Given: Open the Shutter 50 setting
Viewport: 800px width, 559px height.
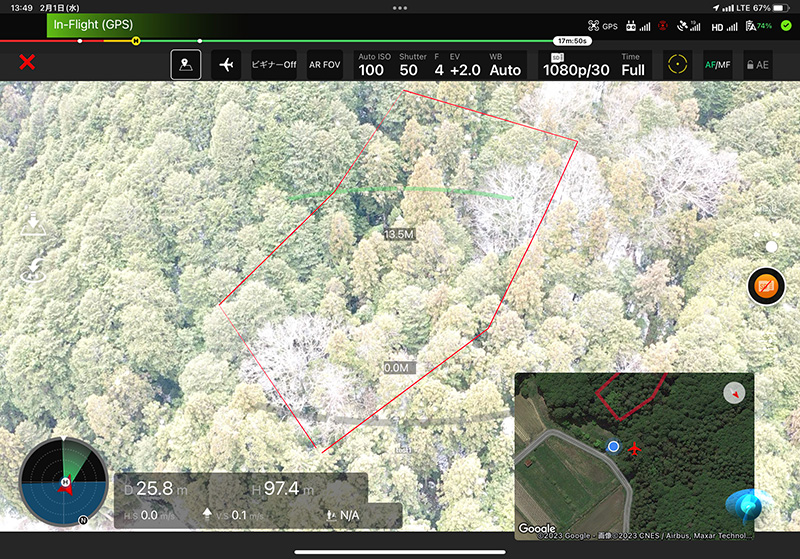Looking at the screenshot, I should click(x=409, y=65).
